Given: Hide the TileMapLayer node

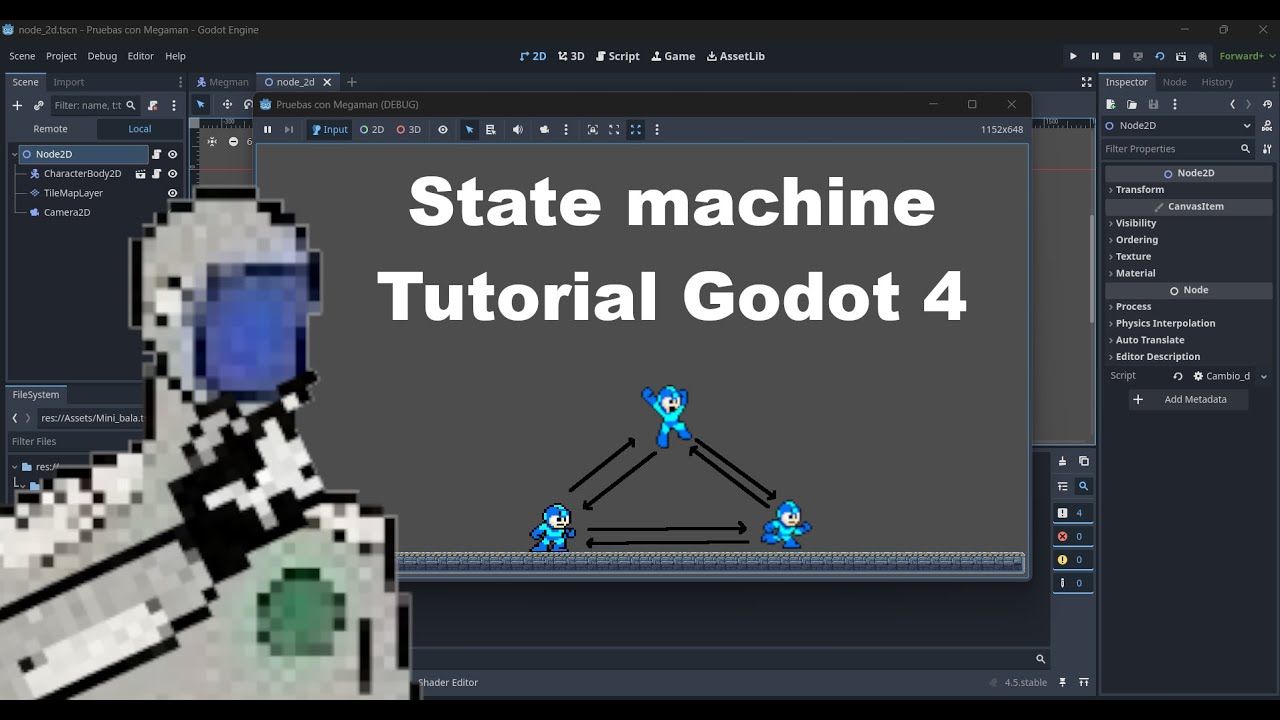Looking at the screenshot, I should (x=172, y=193).
